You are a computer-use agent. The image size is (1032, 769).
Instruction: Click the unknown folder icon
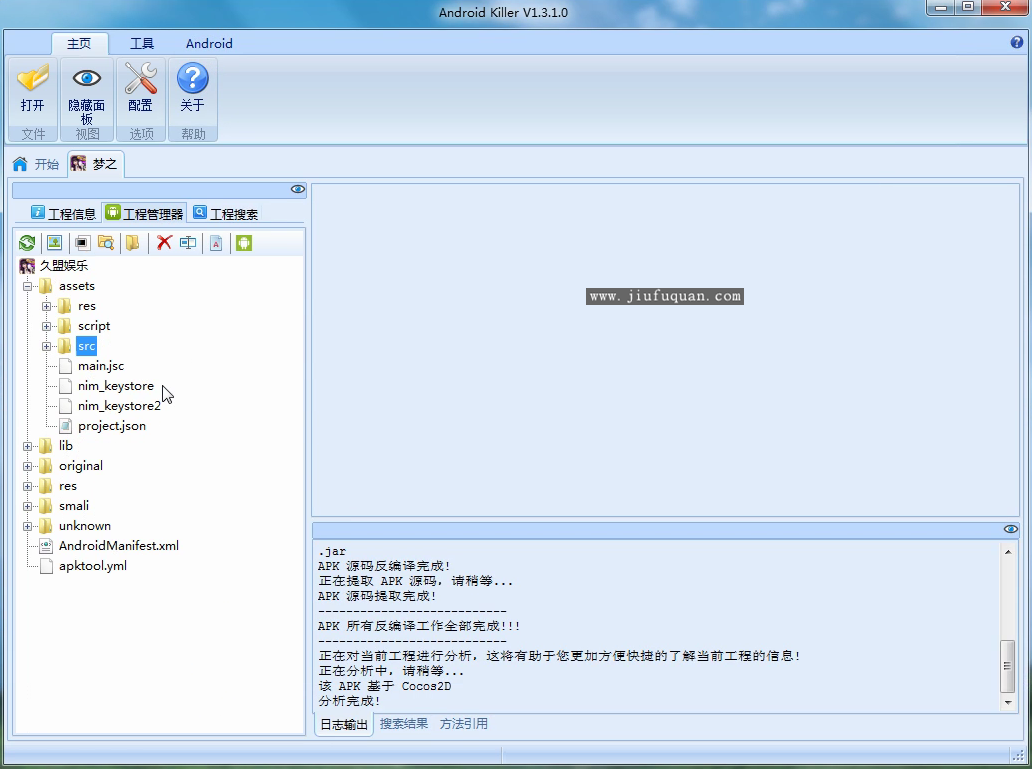click(45, 525)
